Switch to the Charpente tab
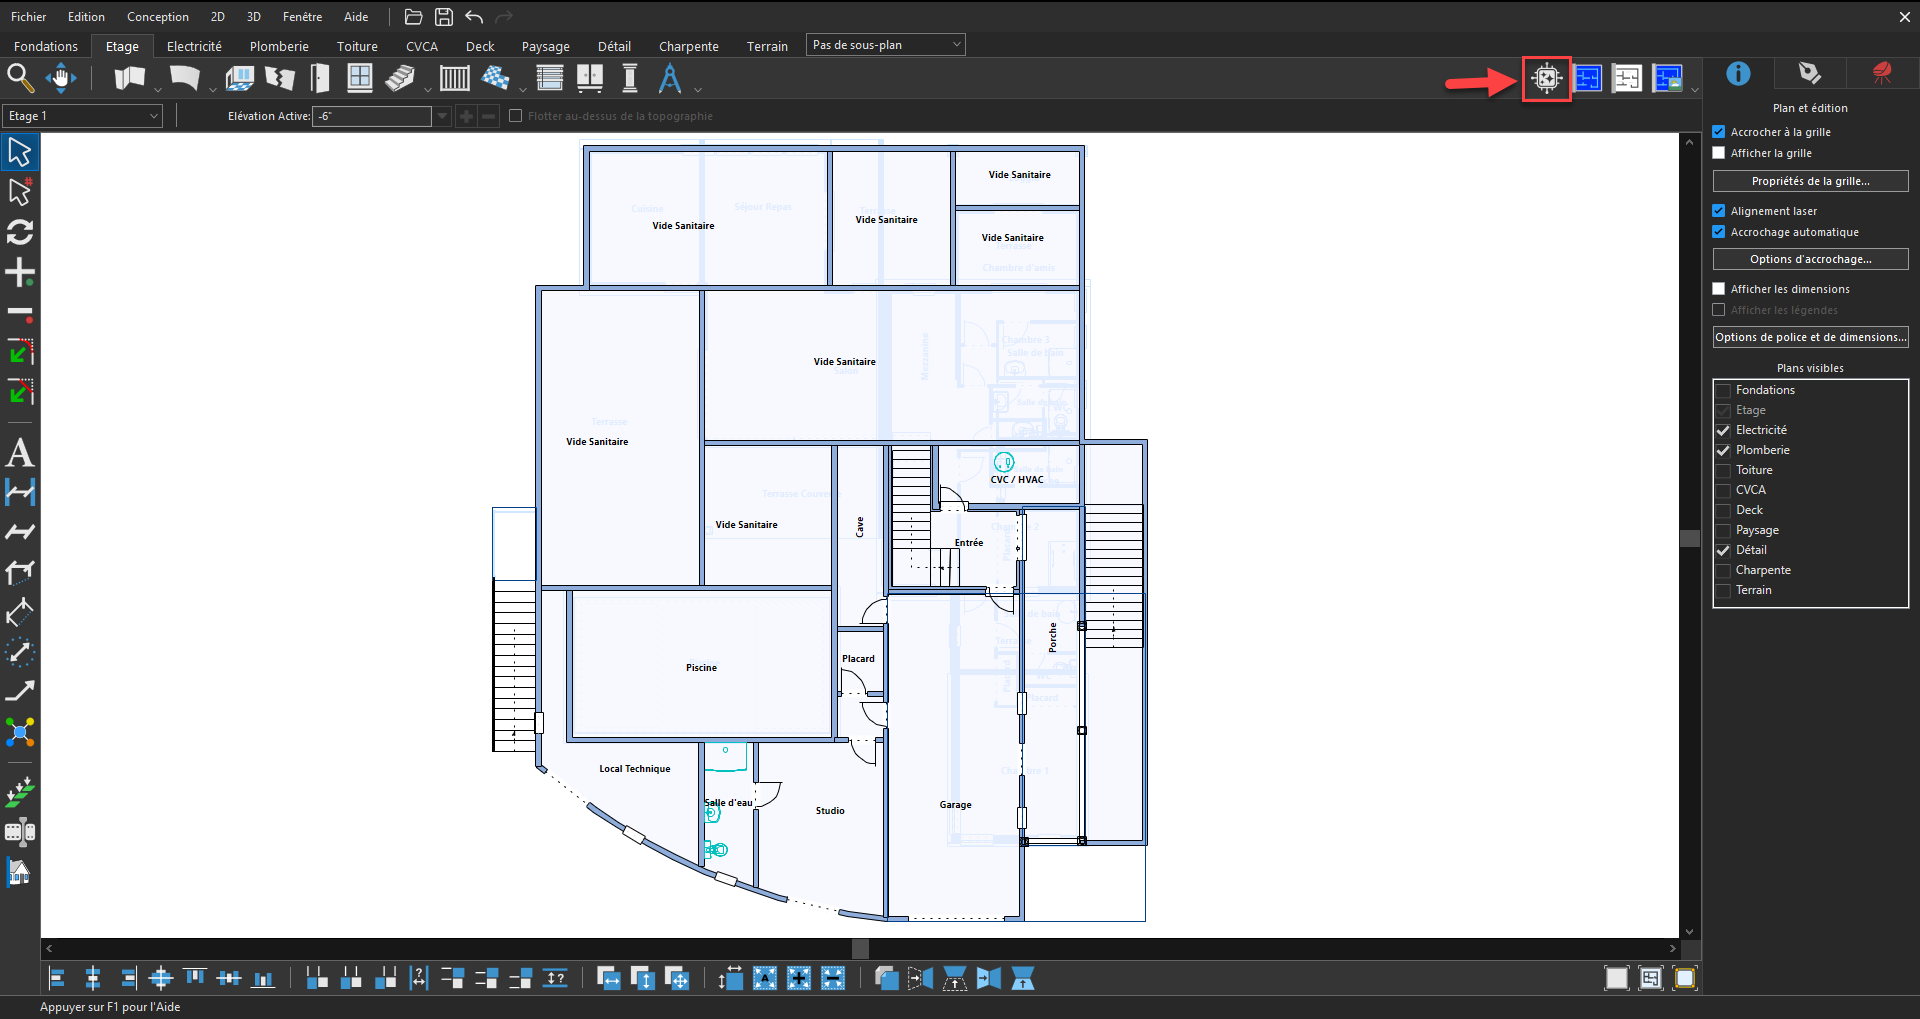Screen dimensions: 1920x1019 point(688,46)
